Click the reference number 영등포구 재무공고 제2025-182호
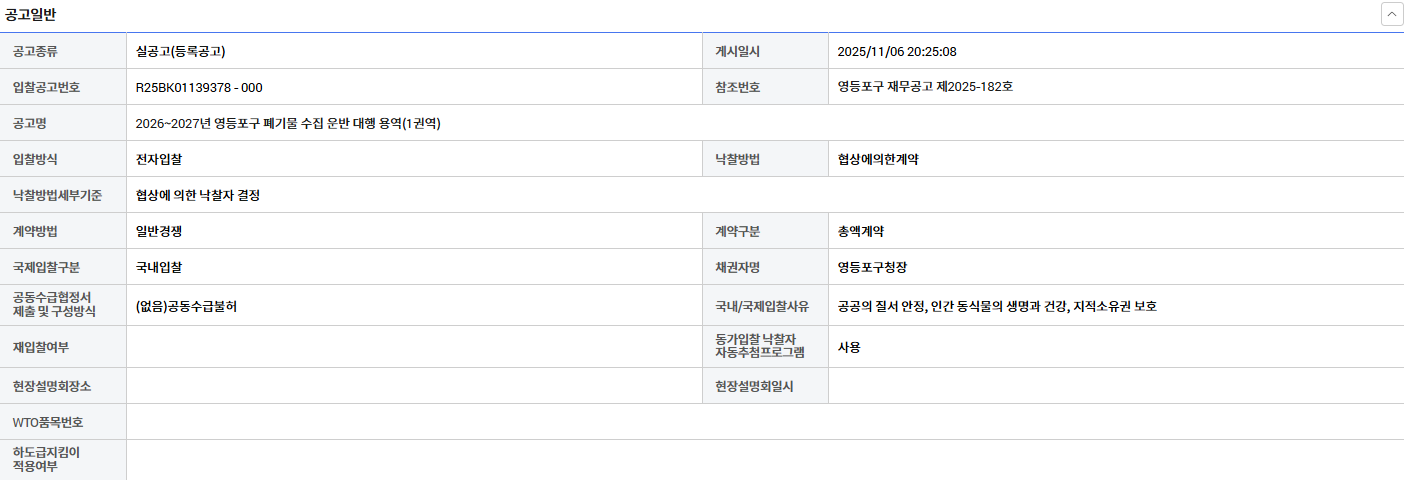The height and width of the screenshot is (480, 1404). (925, 87)
